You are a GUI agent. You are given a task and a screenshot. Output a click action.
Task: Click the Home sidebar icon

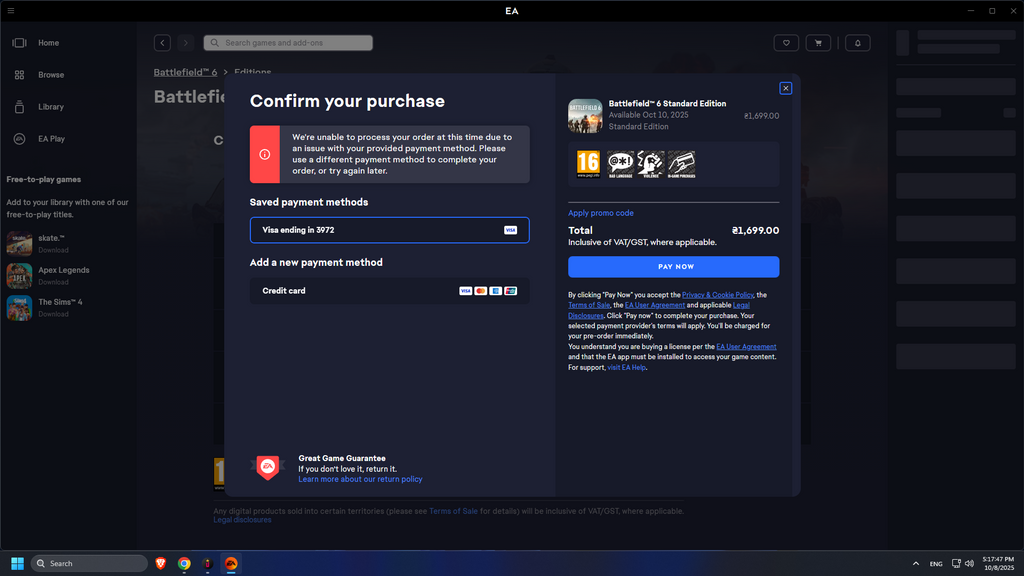point(20,43)
